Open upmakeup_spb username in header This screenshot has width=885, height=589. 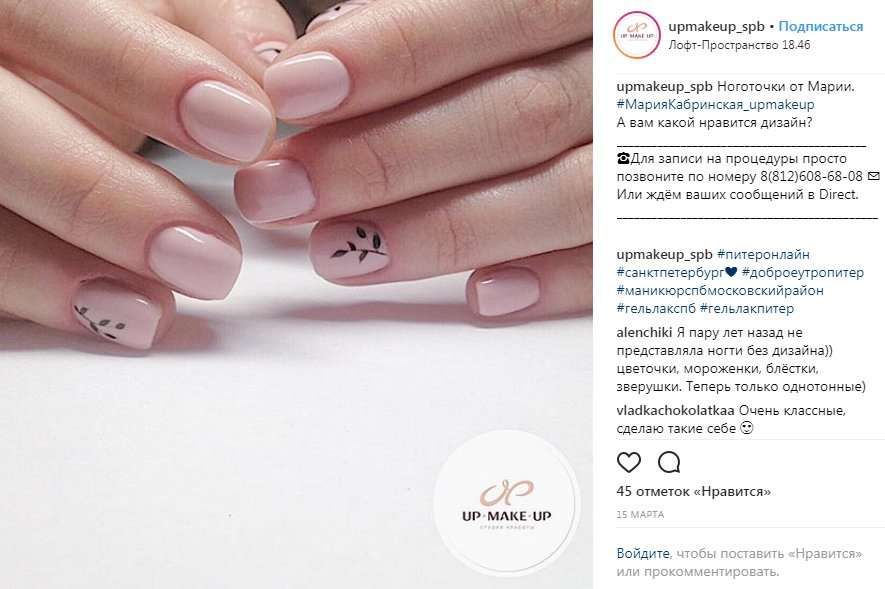tap(716, 27)
